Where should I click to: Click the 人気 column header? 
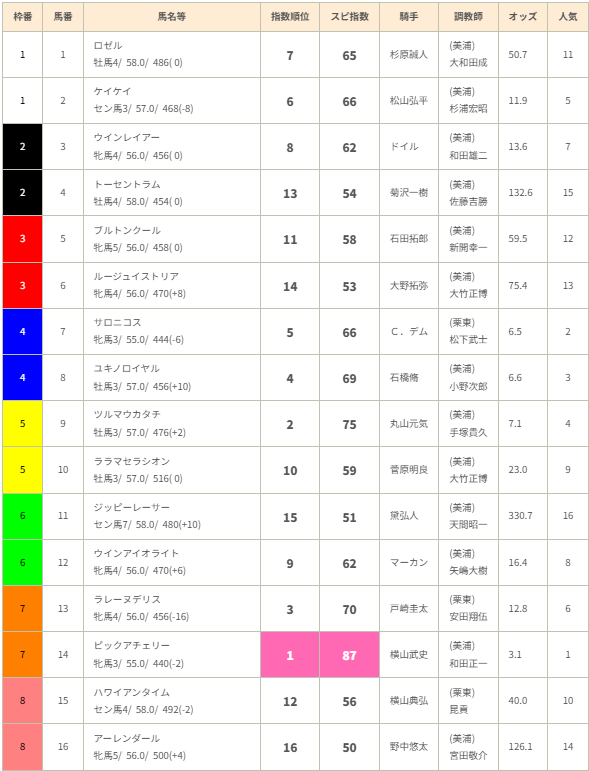[x=568, y=17]
